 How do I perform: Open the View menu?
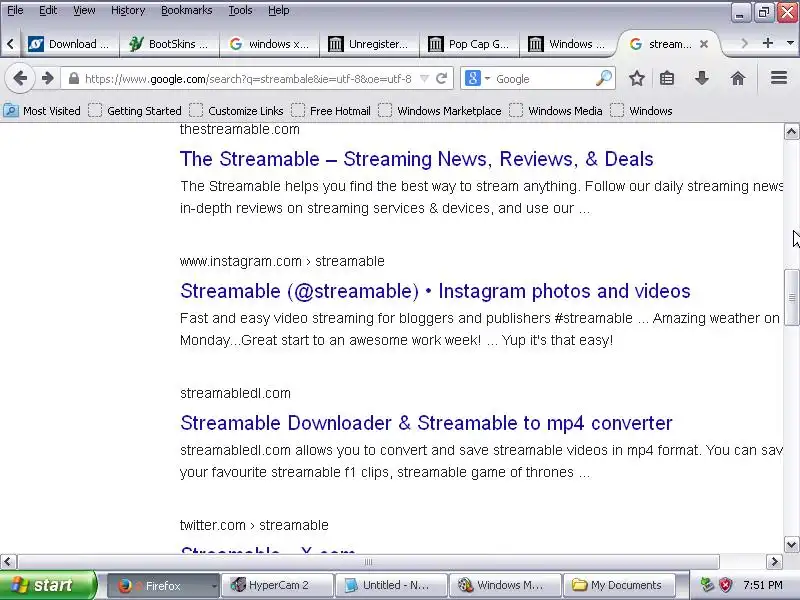pos(84,10)
